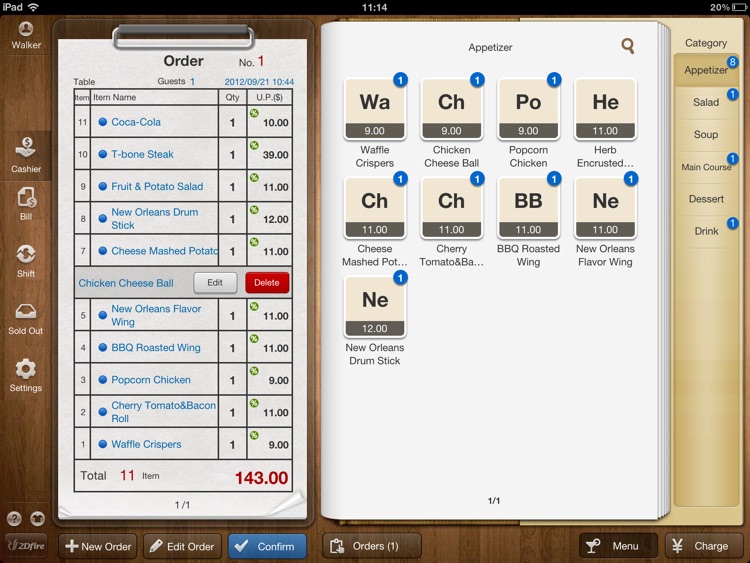Add New Orleans Drum Stick tile

pos(375,307)
